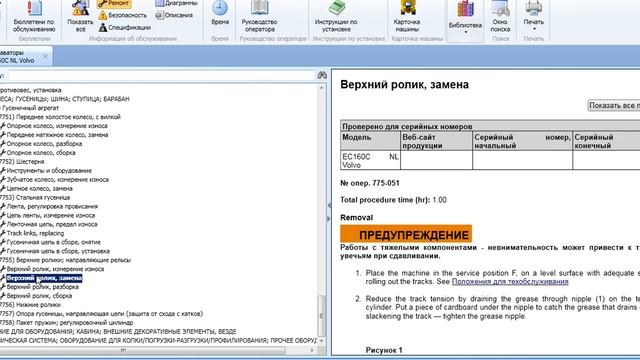The width and height of the screenshot is (640, 360).
Task: Select ОБОРУДОВАНИЕ ДЛЯ КОПКИ/ПОГРУЗКИ-РАЗГРУЗКИ category row
Action: 158,340
